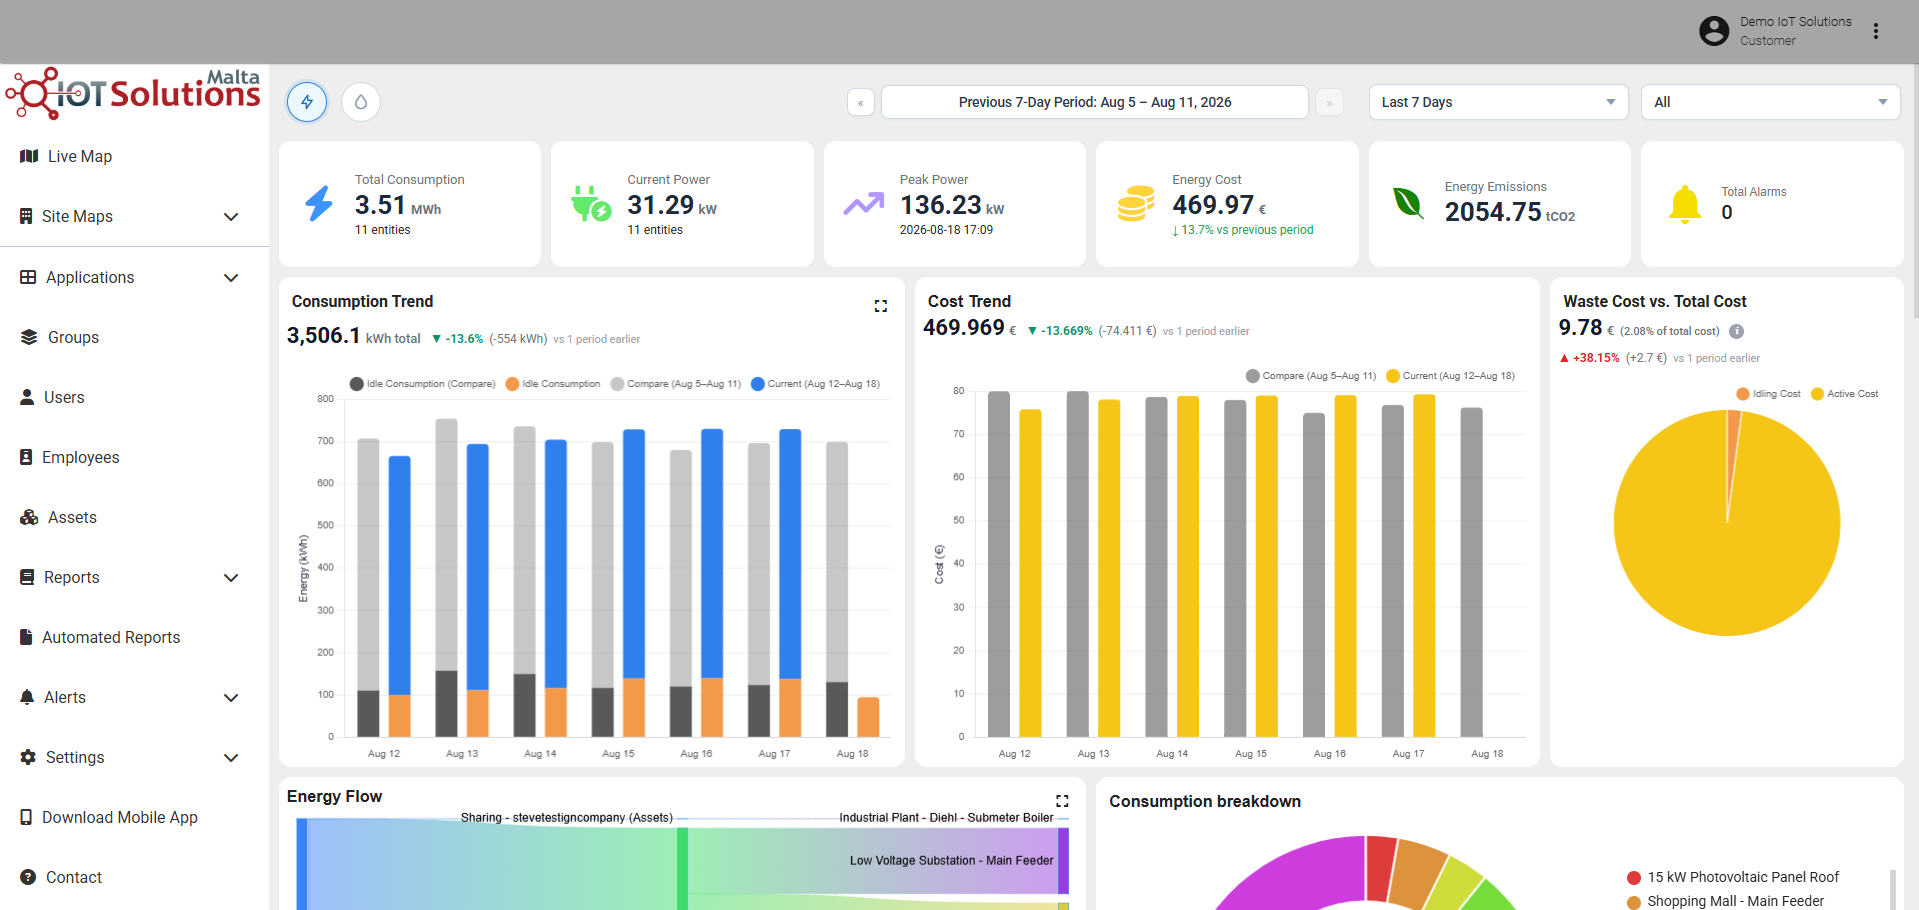Viewport: 1919px width, 910px height.
Task: Select the water drop filter
Action: pyautogui.click(x=361, y=102)
